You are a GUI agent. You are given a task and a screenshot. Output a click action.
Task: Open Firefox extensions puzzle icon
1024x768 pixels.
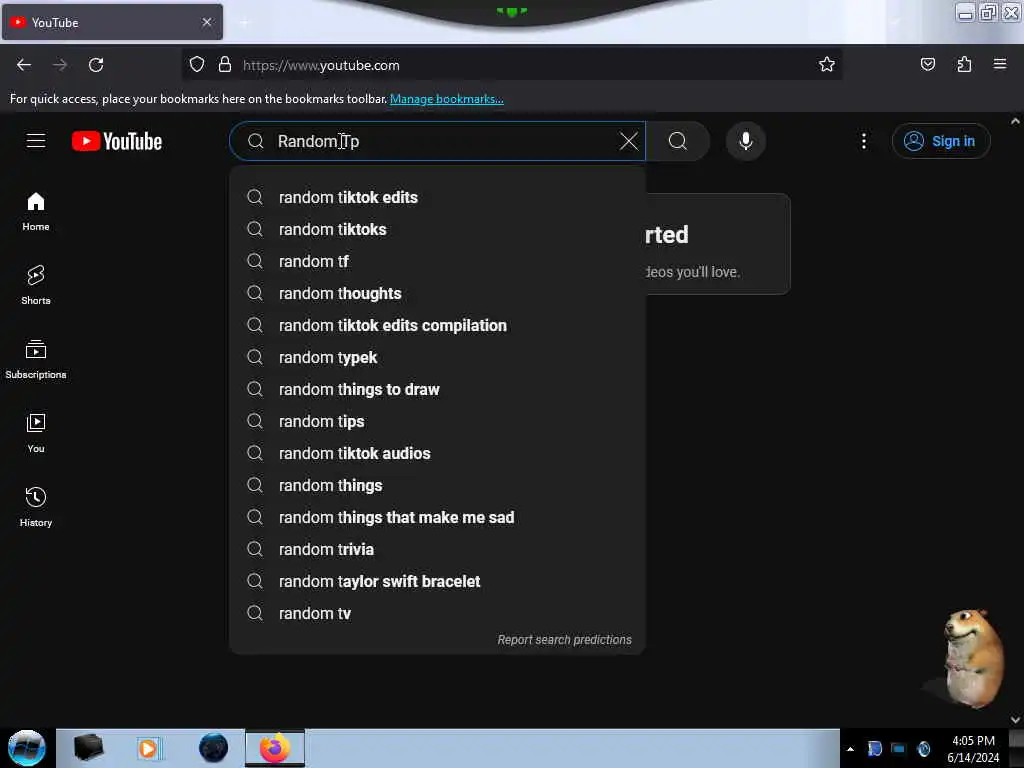964,65
